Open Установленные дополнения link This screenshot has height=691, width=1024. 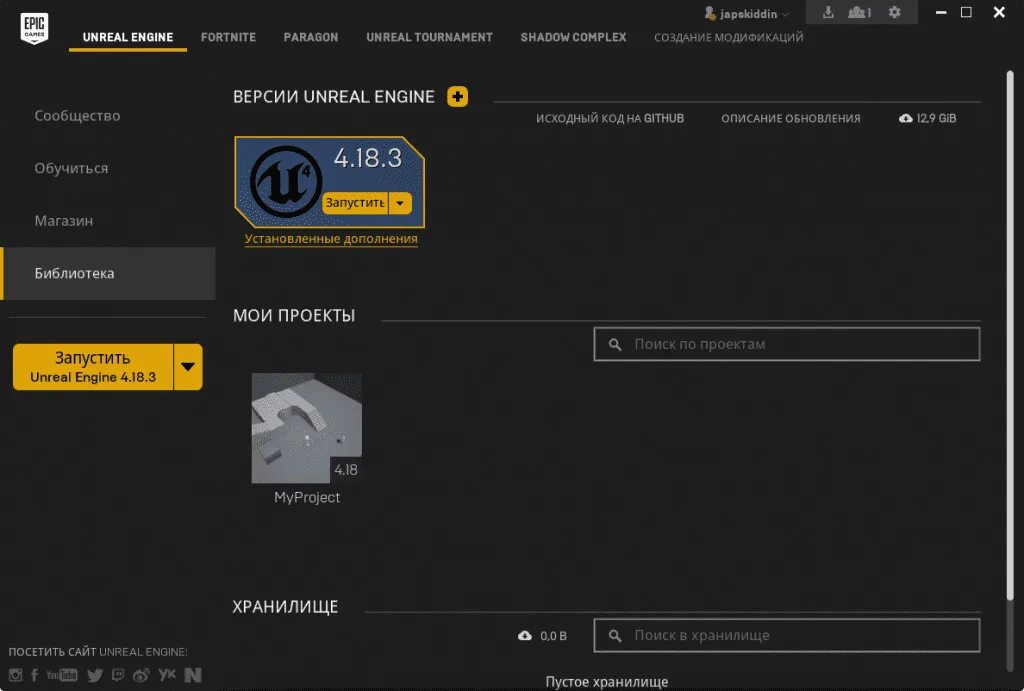(x=331, y=239)
